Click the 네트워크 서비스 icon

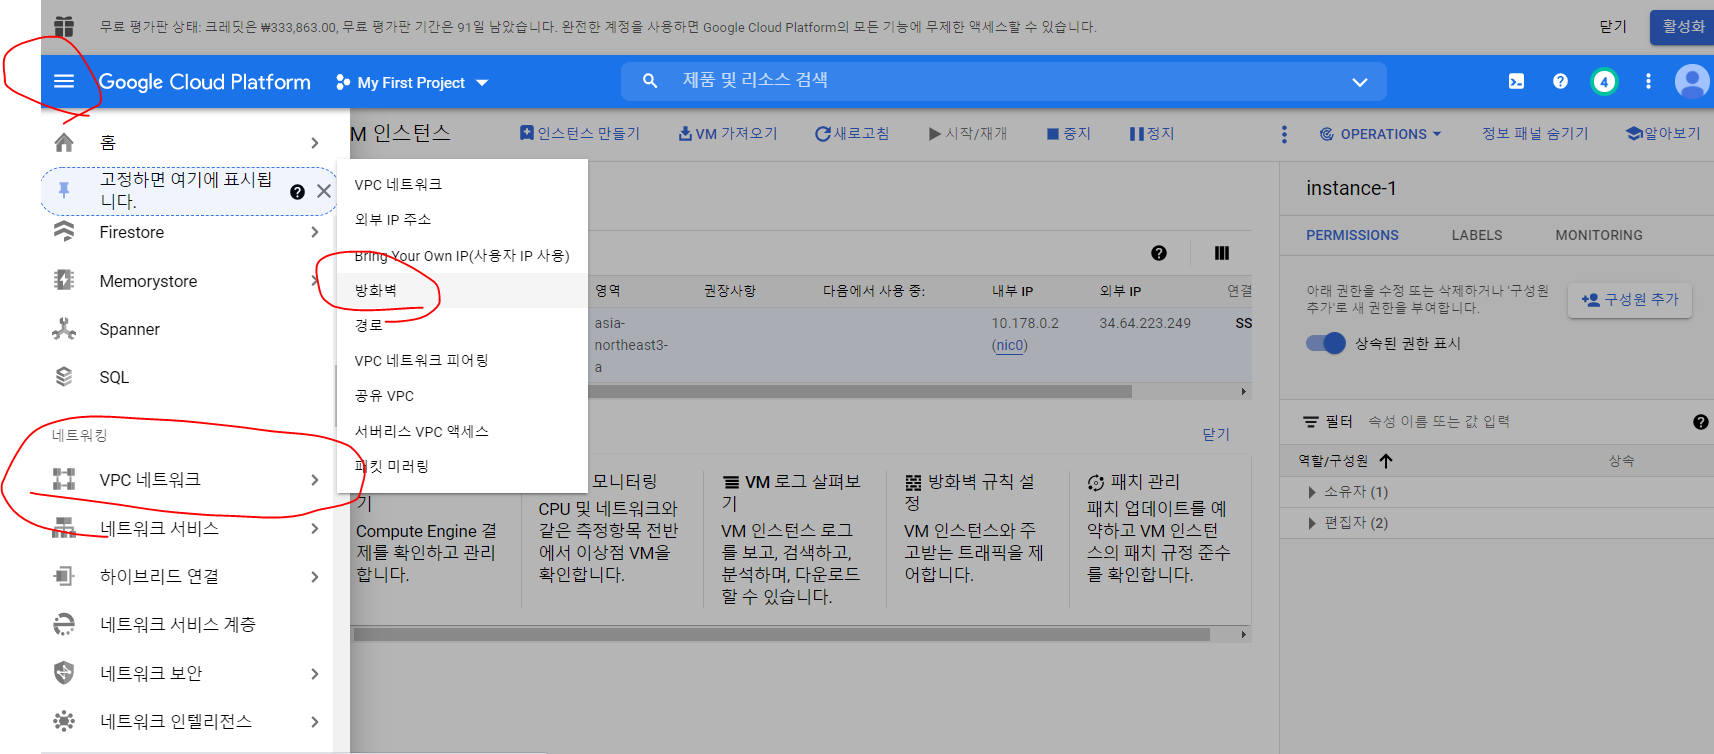click(x=64, y=528)
